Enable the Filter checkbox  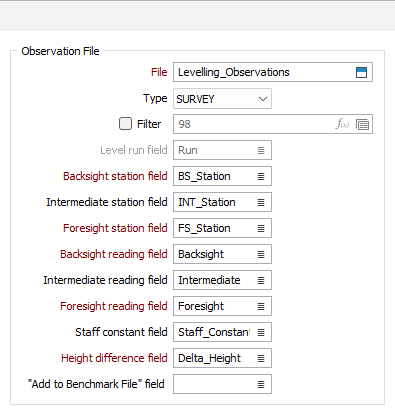point(125,124)
